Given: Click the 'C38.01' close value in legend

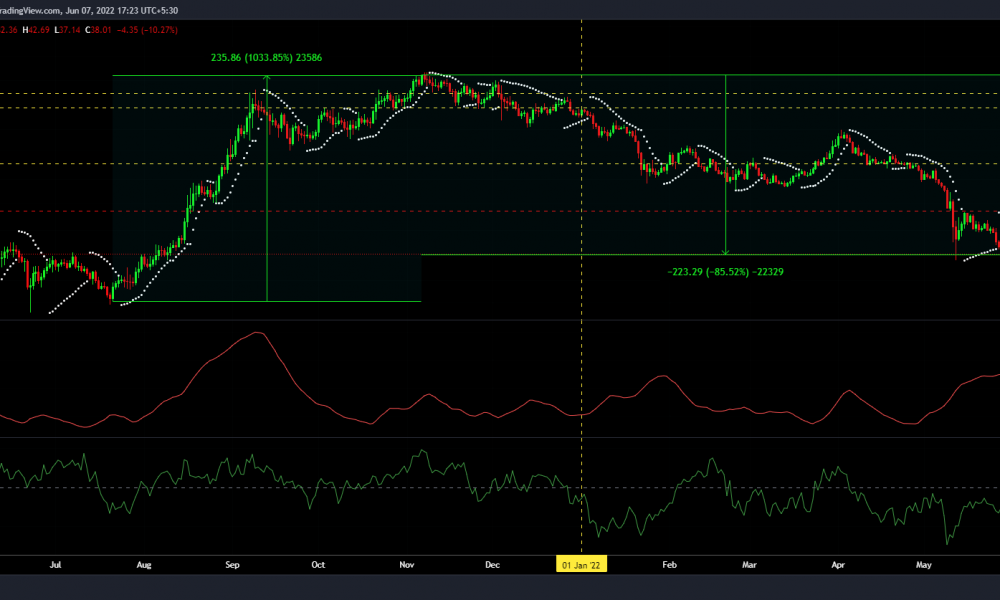Looking at the screenshot, I should (98, 30).
